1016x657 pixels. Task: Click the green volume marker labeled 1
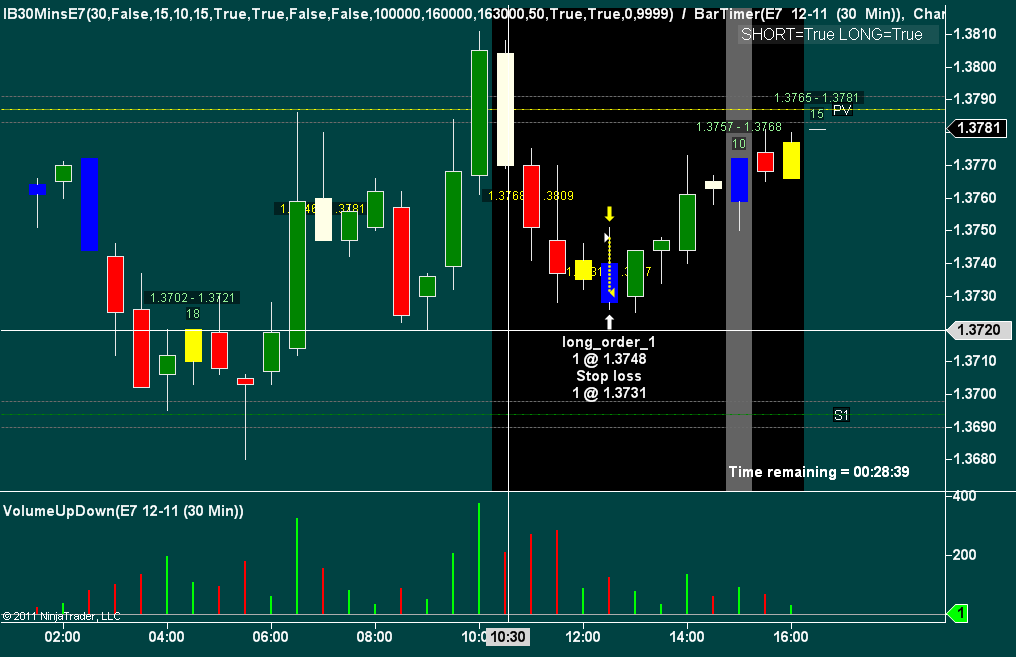tap(957, 612)
